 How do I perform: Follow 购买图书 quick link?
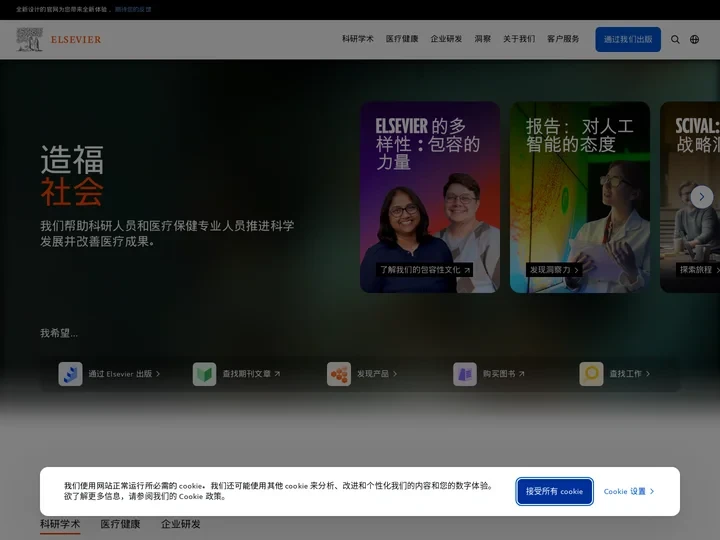coord(503,374)
